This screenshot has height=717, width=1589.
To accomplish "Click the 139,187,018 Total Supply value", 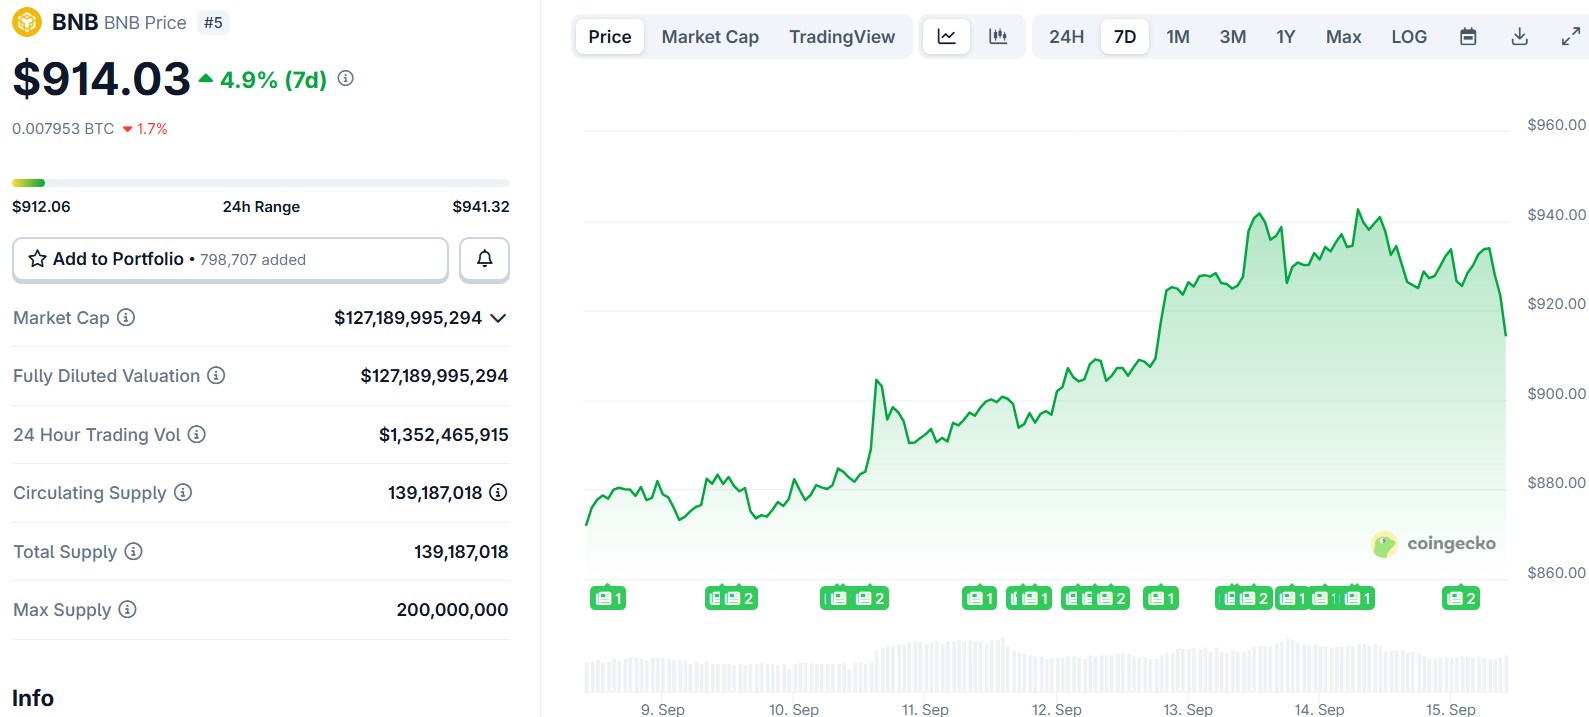I will [461, 552].
